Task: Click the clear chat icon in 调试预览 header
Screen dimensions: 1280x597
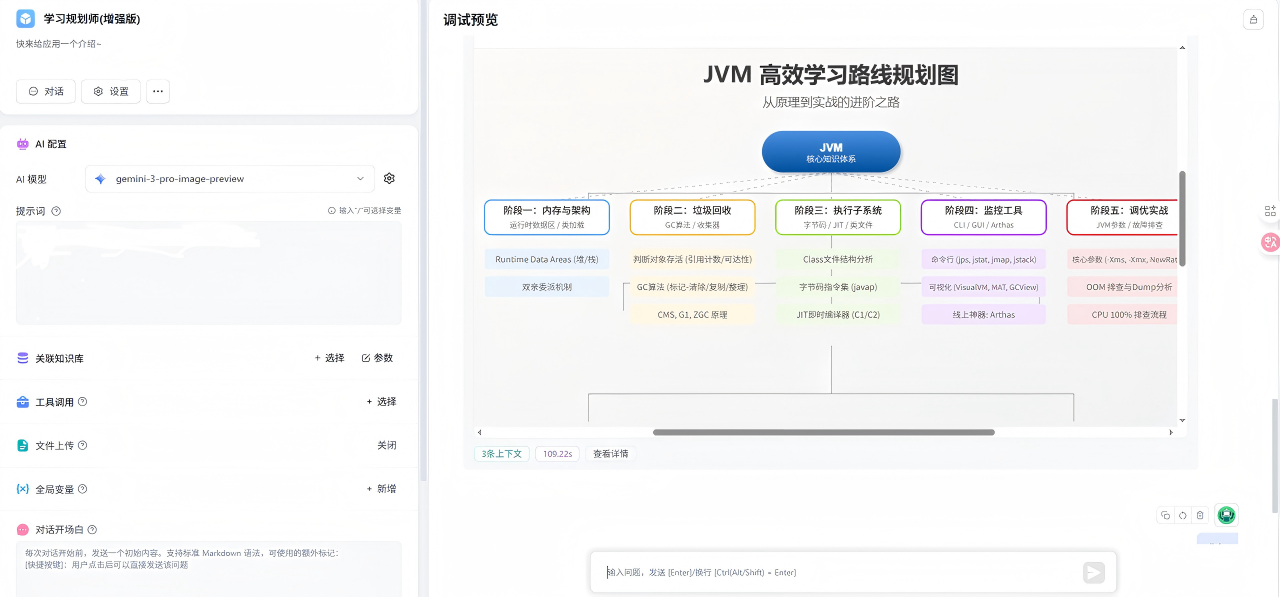Action: tap(1253, 20)
